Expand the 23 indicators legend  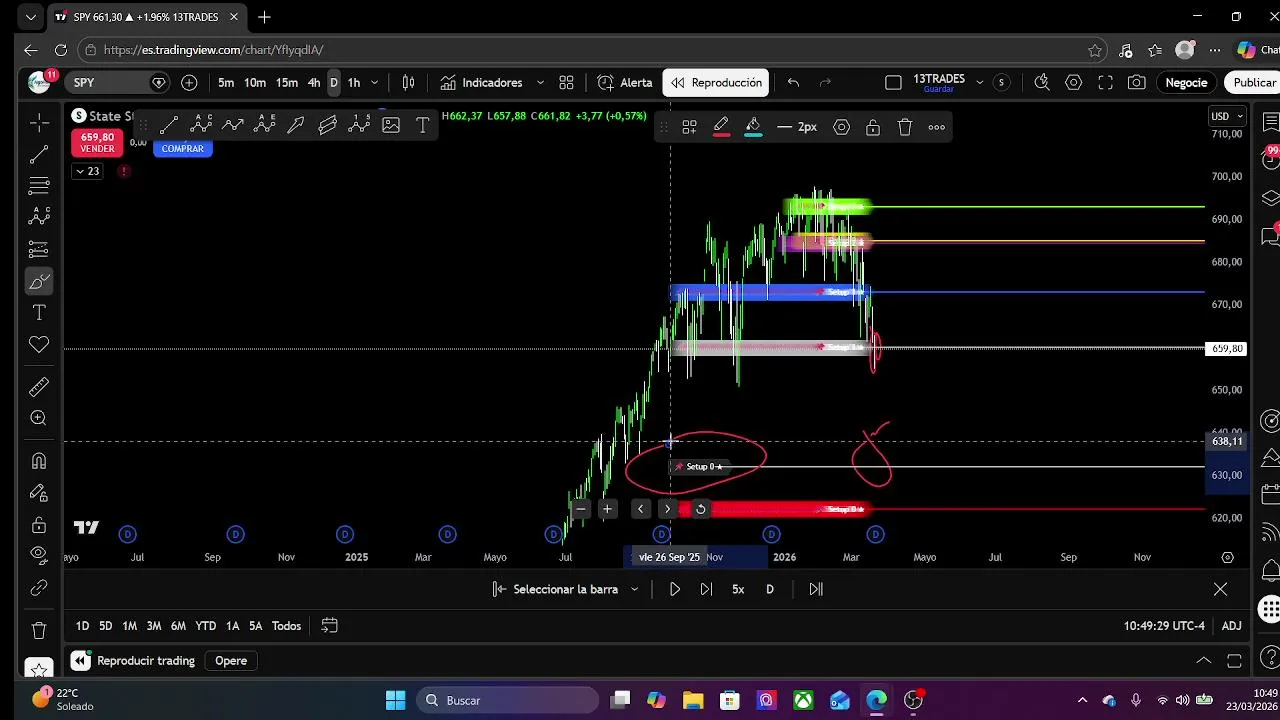point(87,171)
